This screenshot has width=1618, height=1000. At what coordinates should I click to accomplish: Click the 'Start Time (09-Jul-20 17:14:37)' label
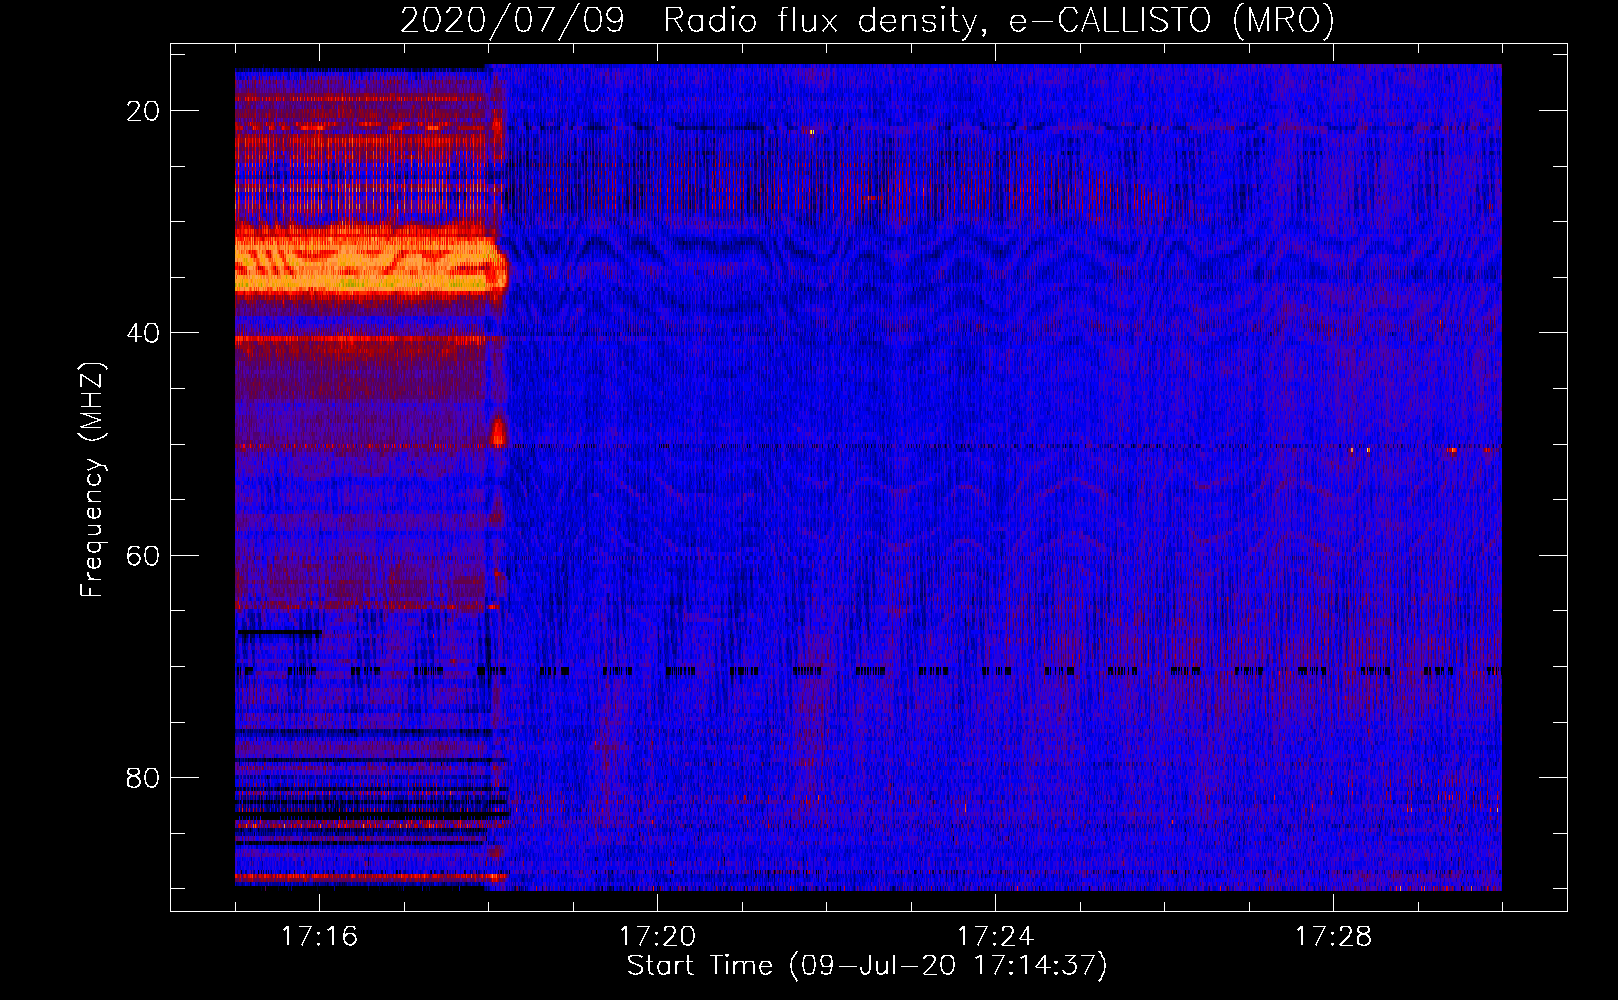tap(867, 966)
